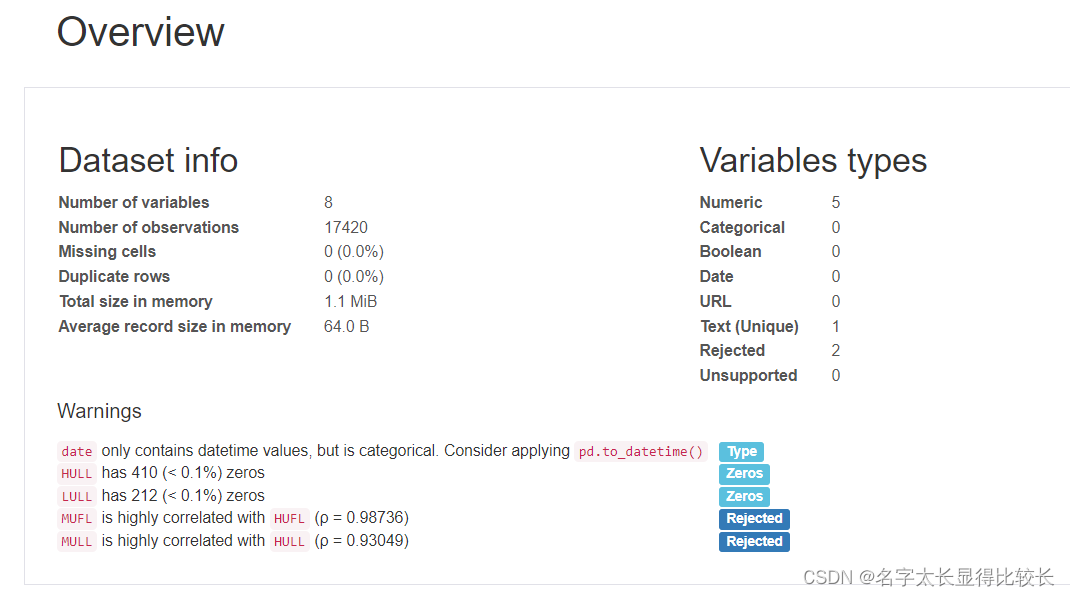The width and height of the screenshot is (1070, 597).
Task: Click the Rejected label under Variables types
Action: [732, 351]
